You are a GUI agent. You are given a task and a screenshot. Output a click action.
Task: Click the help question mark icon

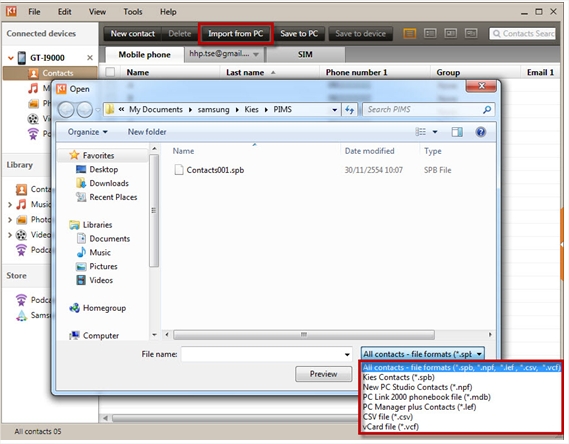point(480,132)
